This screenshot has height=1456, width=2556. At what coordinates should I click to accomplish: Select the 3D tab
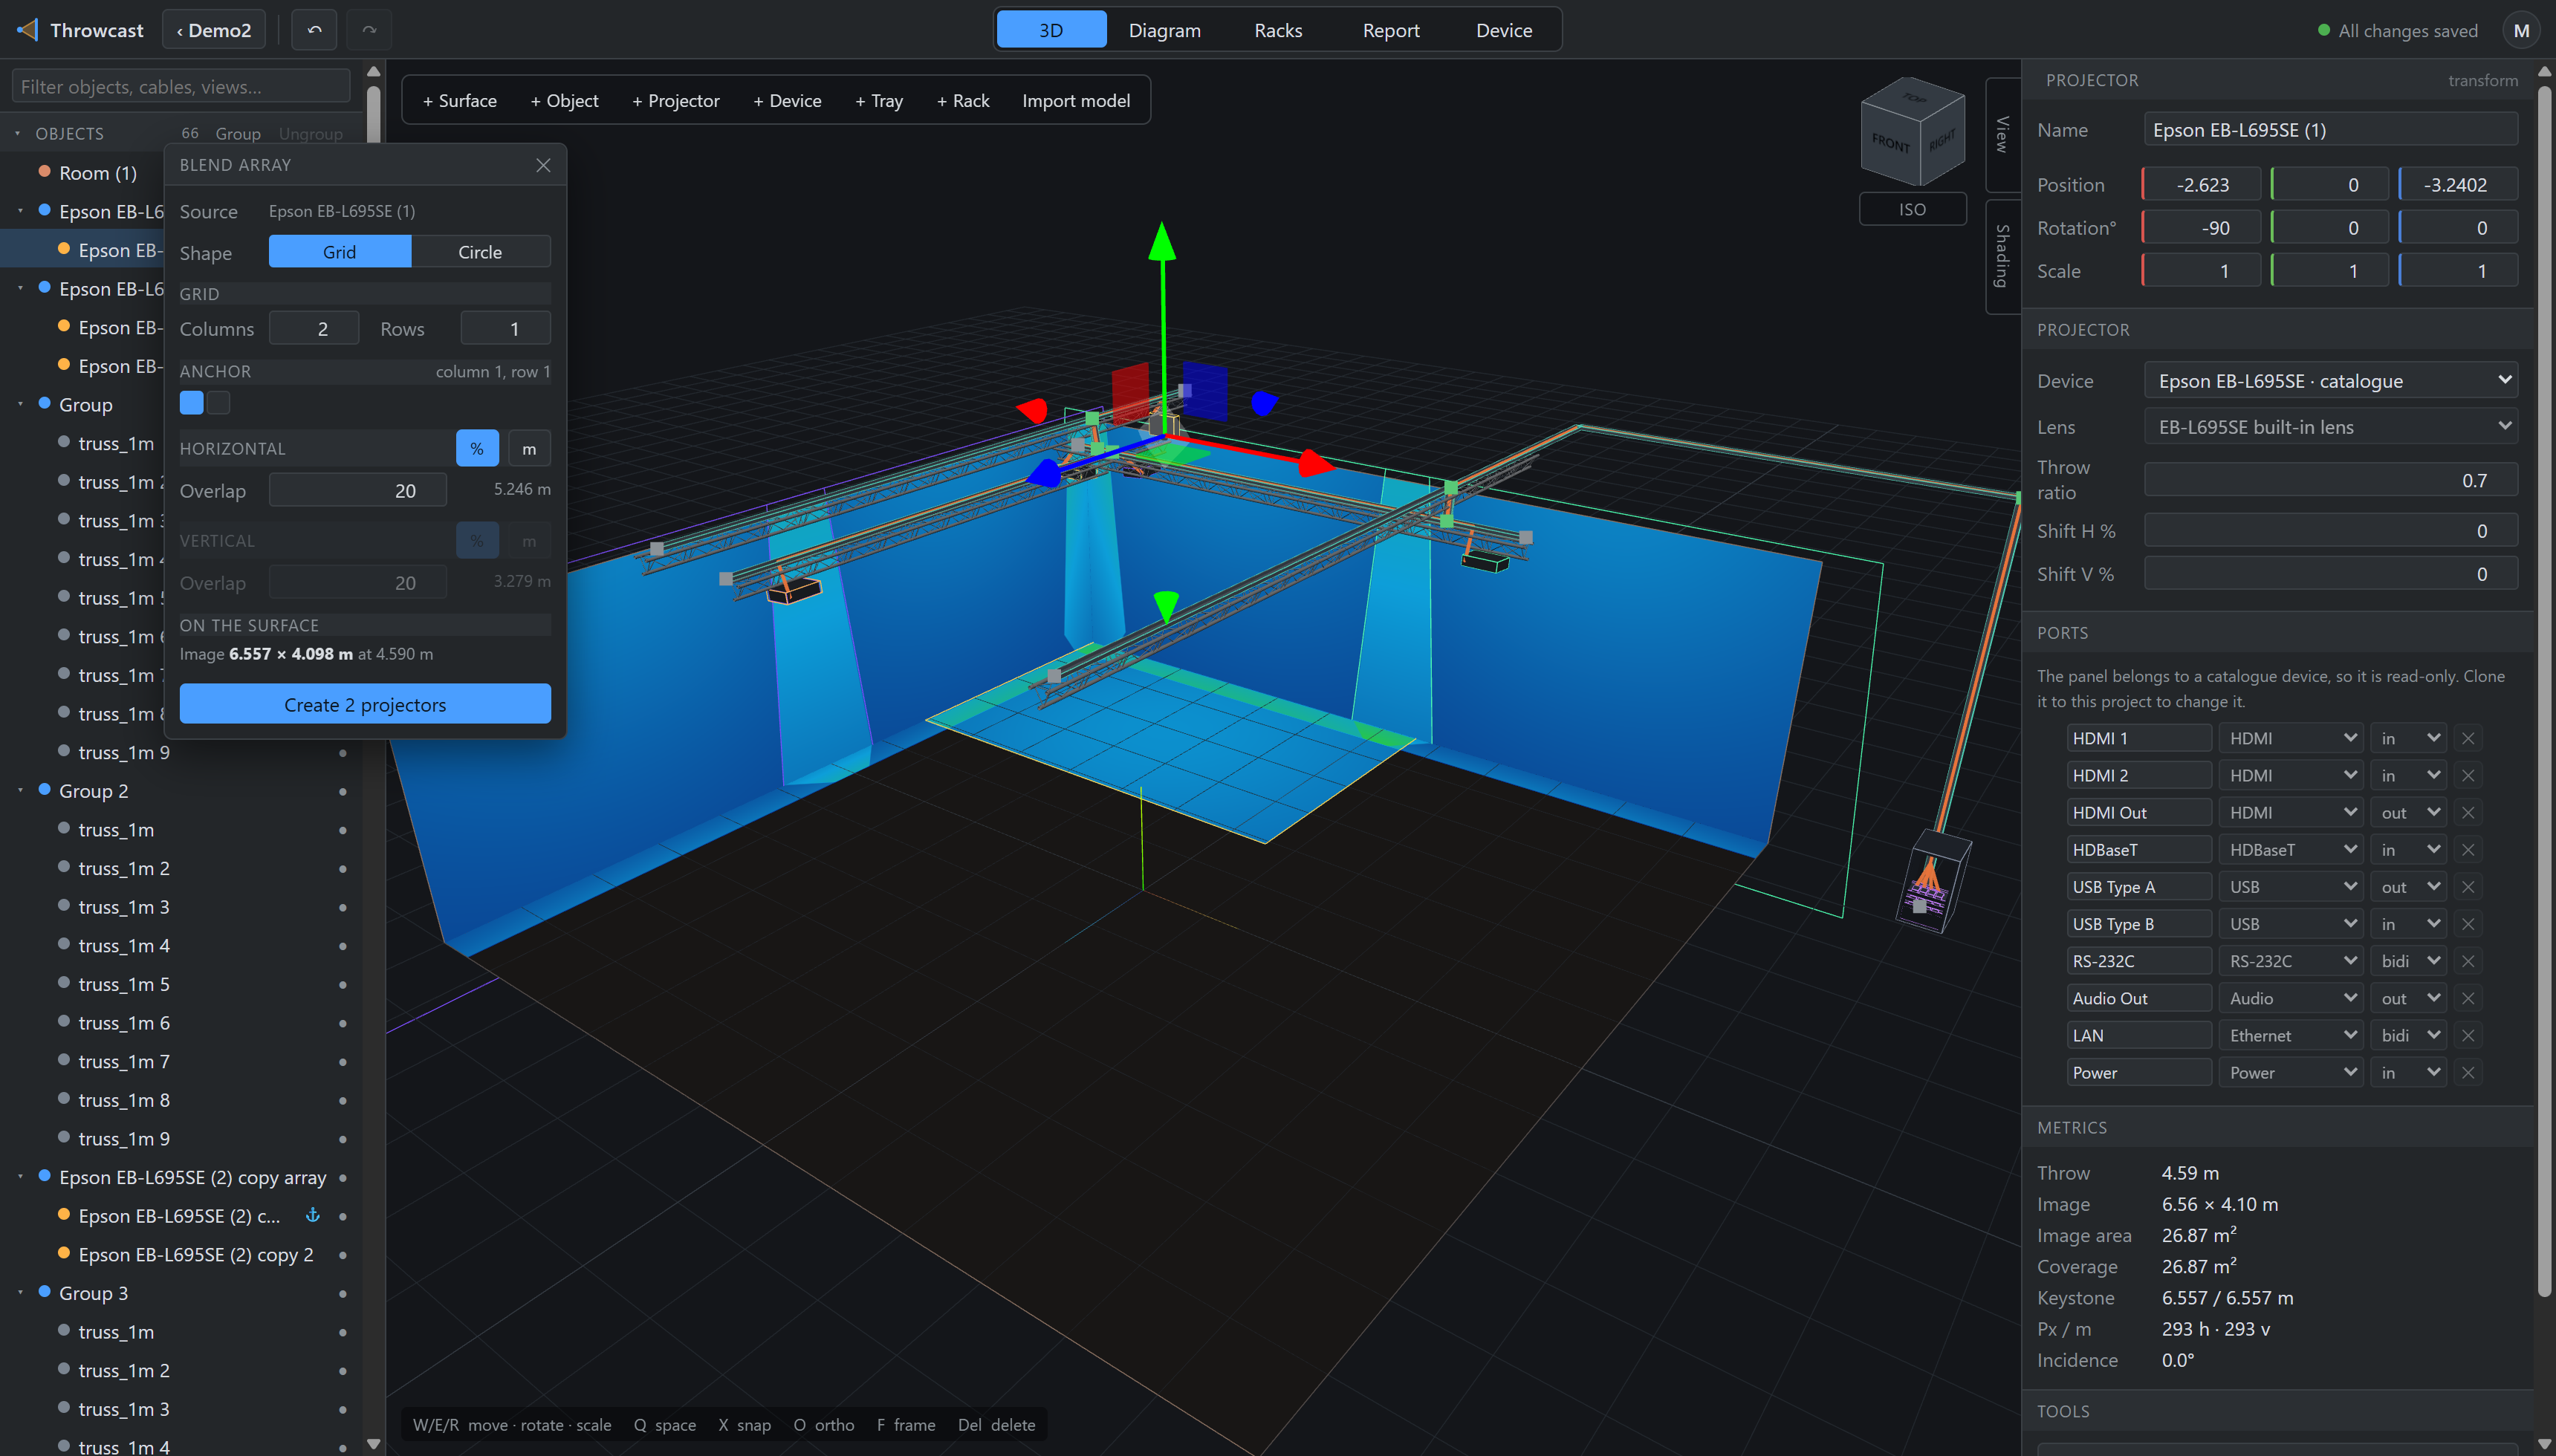click(1051, 30)
